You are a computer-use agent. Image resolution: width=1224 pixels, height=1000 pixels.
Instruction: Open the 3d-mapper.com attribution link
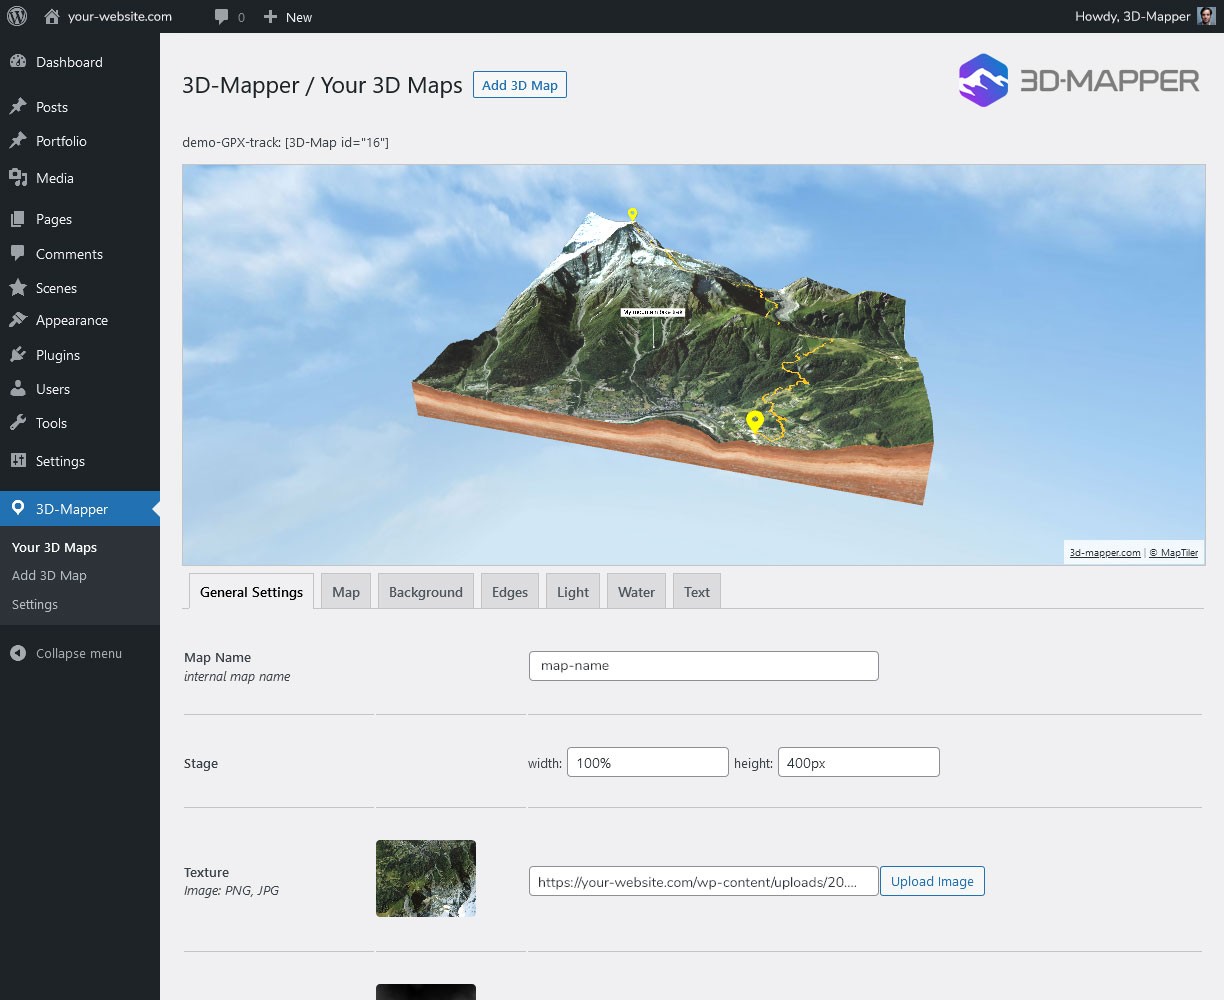click(1105, 552)
